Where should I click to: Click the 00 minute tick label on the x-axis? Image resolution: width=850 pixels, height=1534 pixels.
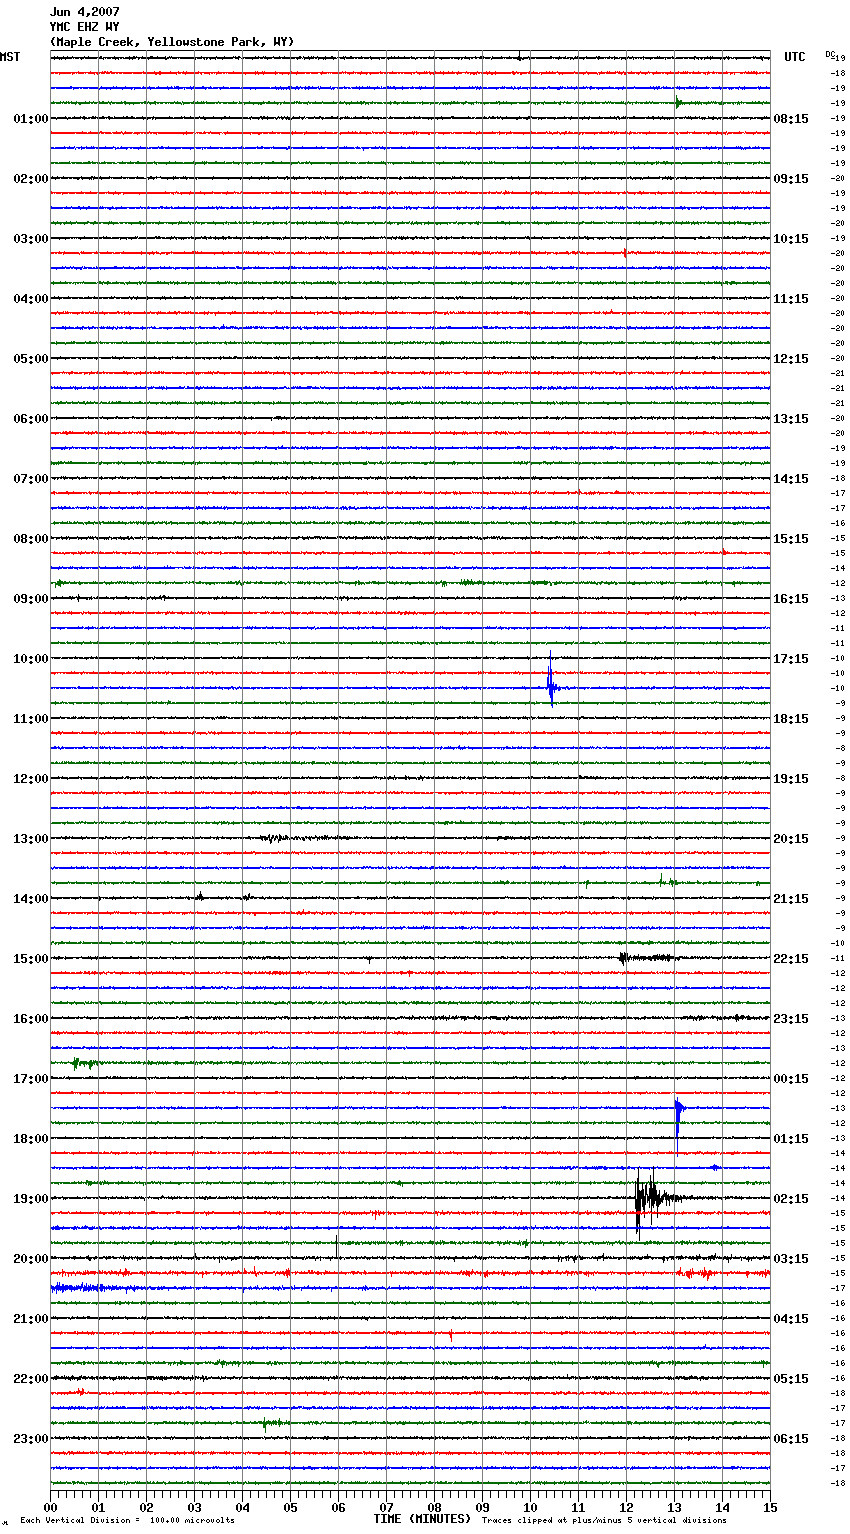pos(50,1507)
